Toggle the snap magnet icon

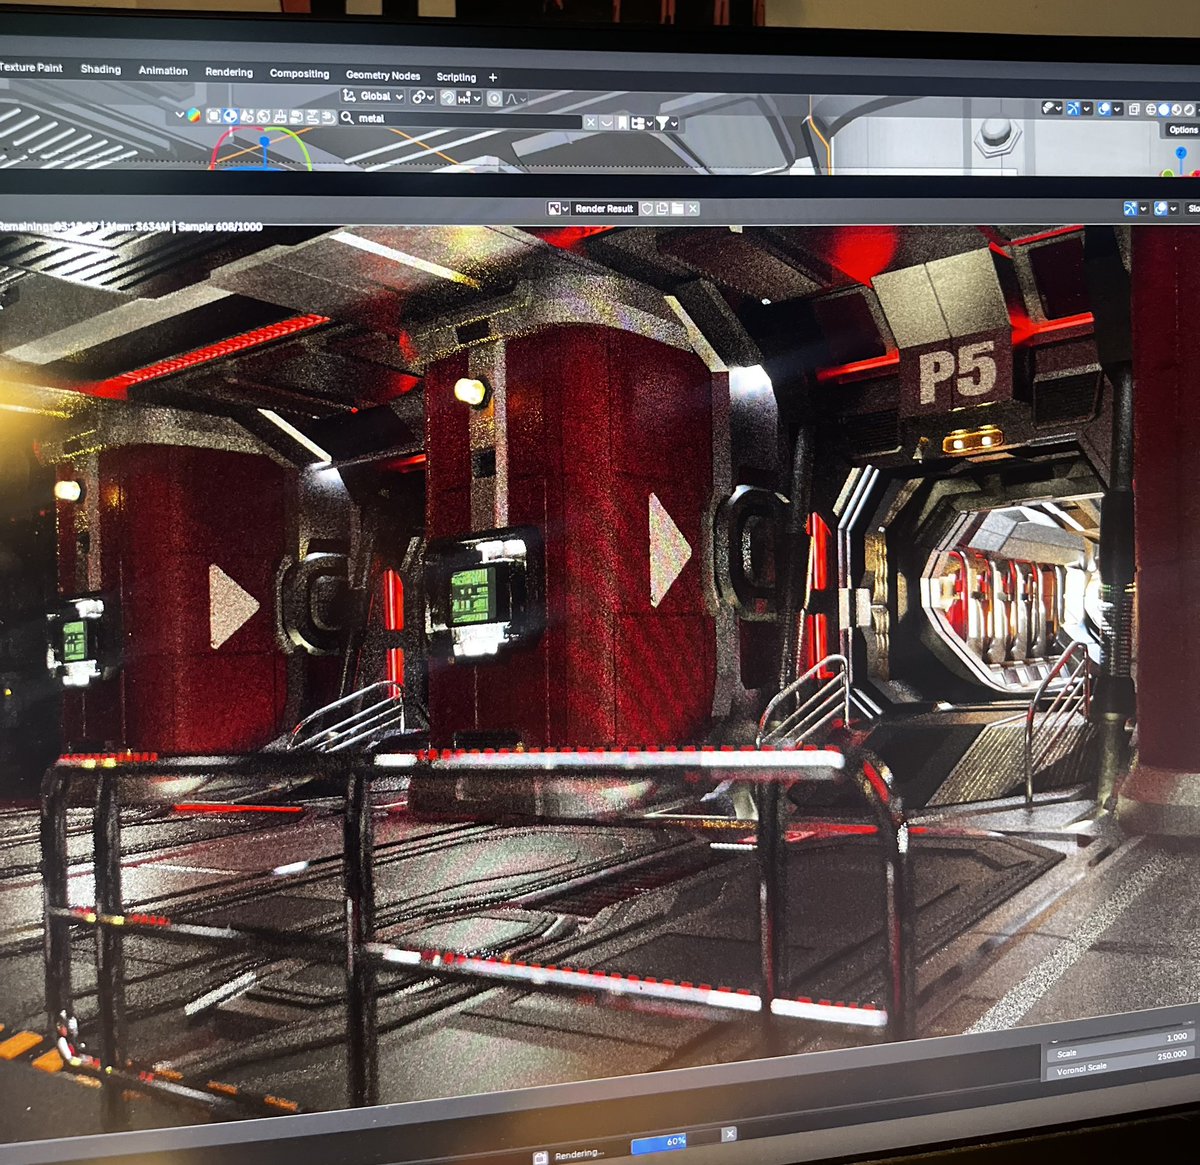447,98
